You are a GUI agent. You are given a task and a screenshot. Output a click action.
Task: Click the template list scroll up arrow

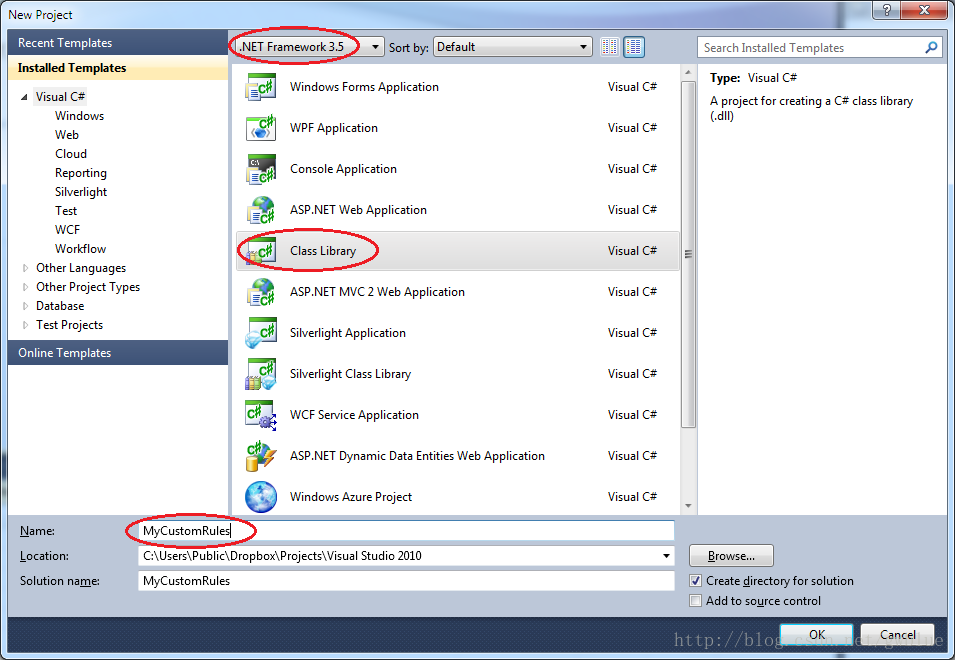688,72
